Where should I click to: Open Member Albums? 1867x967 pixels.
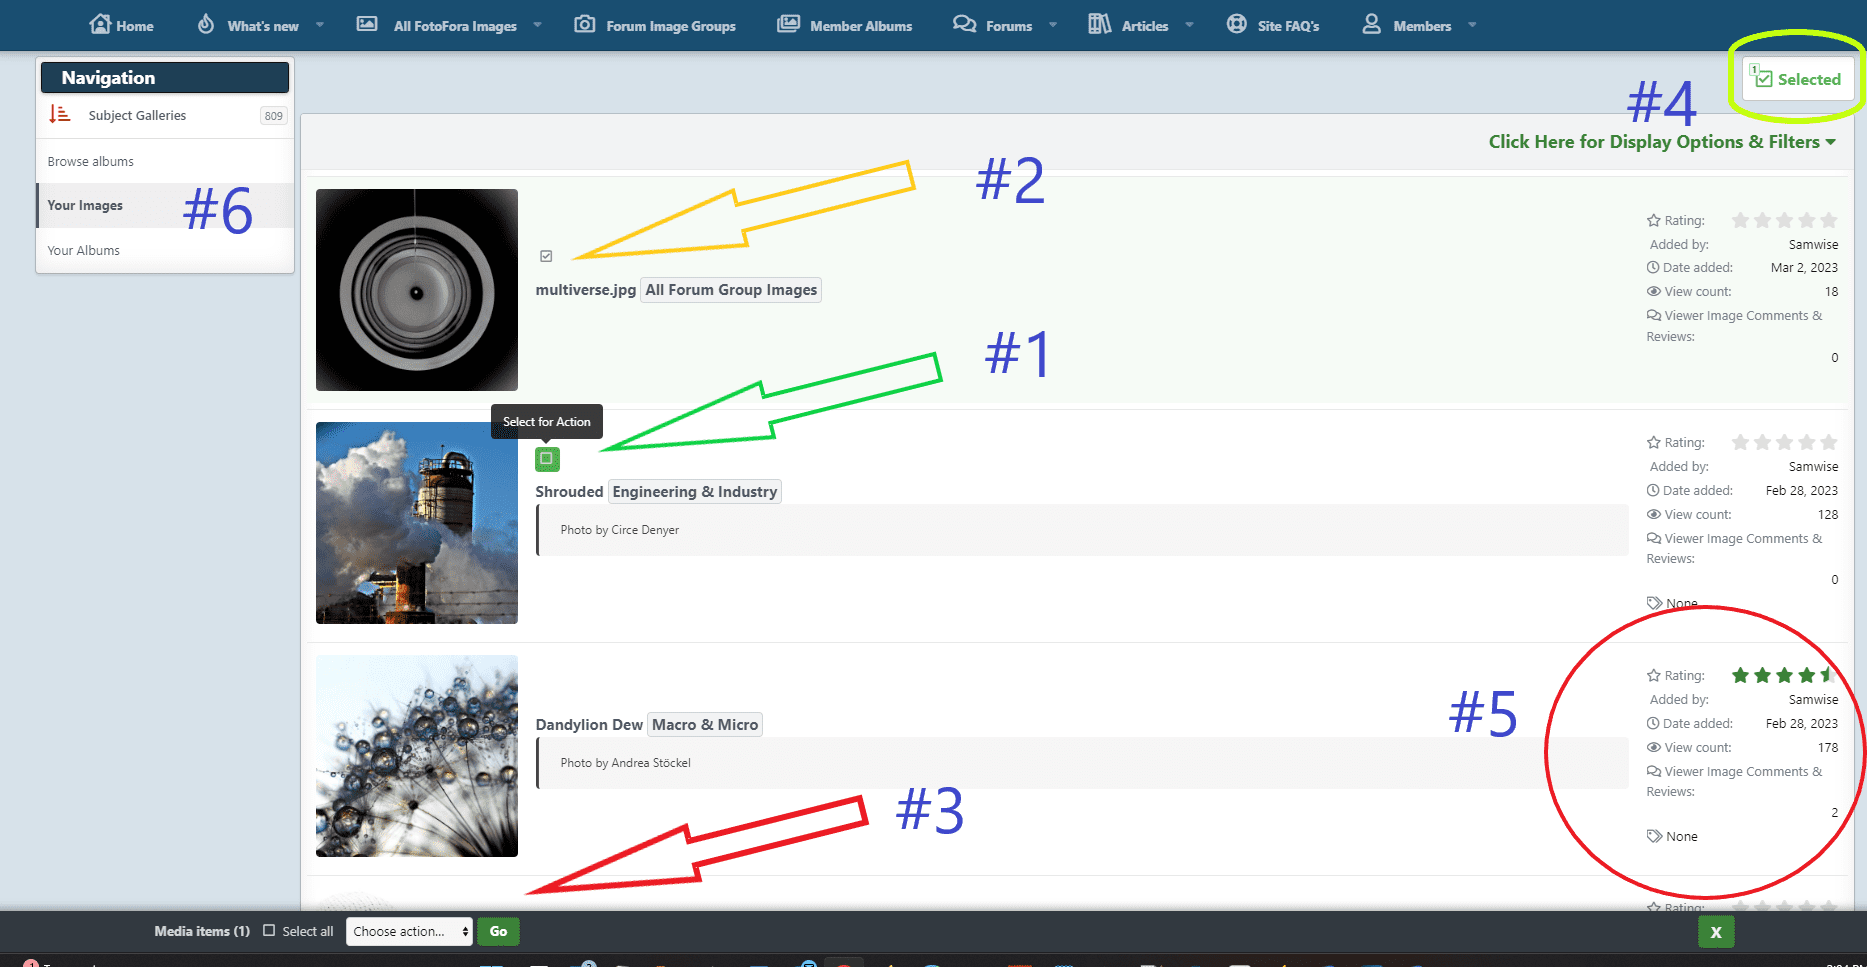(860, 26)
